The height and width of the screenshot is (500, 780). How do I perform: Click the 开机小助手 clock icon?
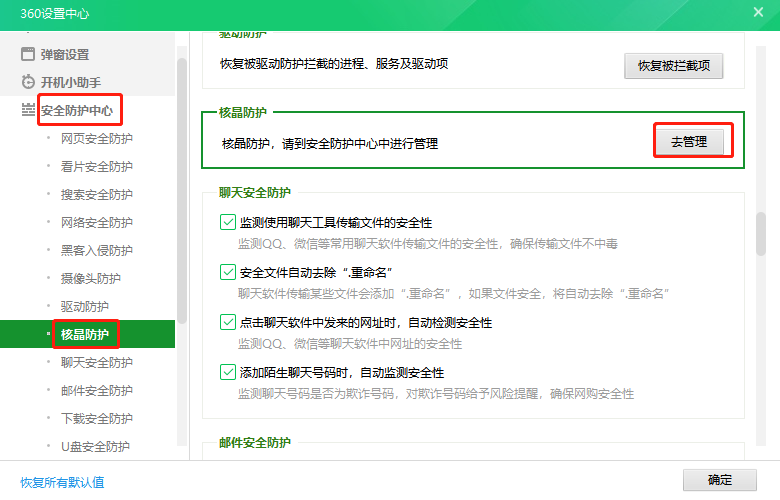tap(28, 82)
